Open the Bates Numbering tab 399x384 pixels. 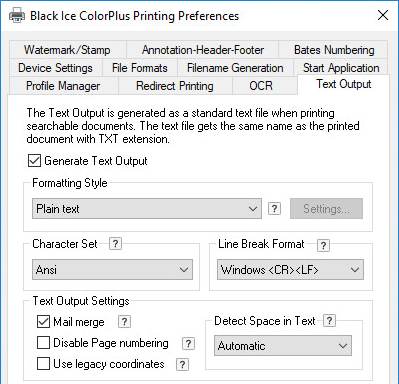[334, 50]
